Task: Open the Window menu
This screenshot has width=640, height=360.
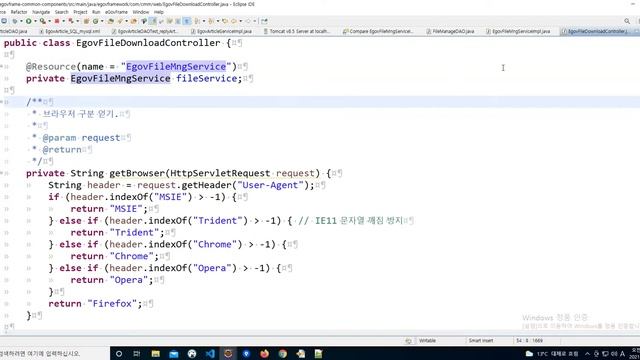Action: [x=141, y=12]
